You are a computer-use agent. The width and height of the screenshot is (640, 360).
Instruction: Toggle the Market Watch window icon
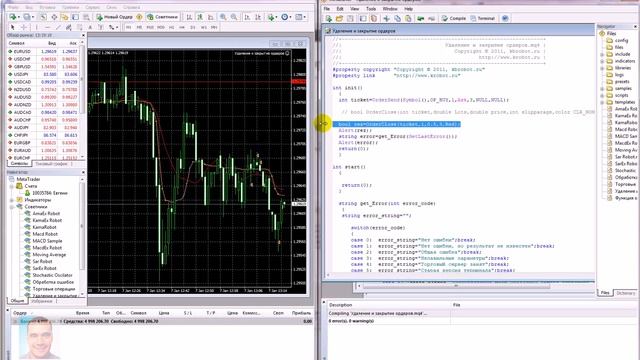coord(43,17)
